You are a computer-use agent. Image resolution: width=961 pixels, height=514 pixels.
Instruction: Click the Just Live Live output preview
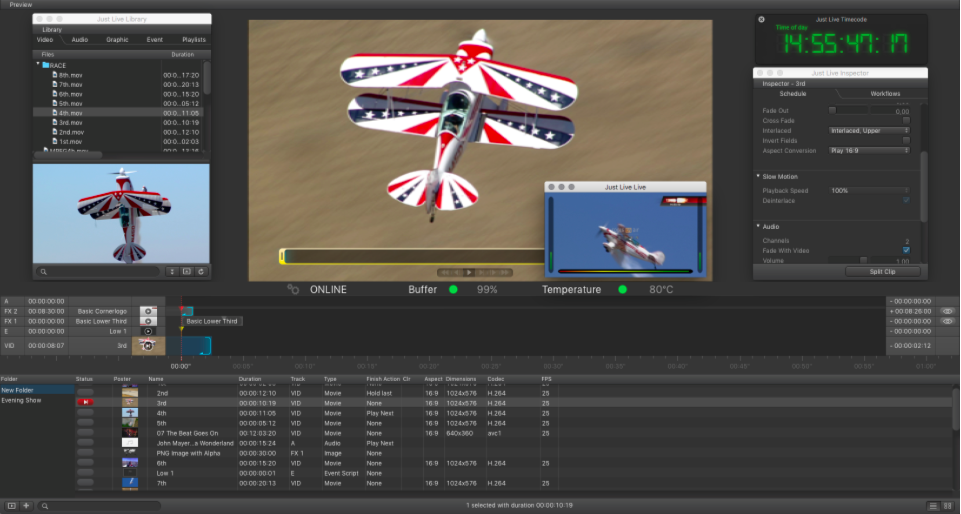[x=625, y=235]
